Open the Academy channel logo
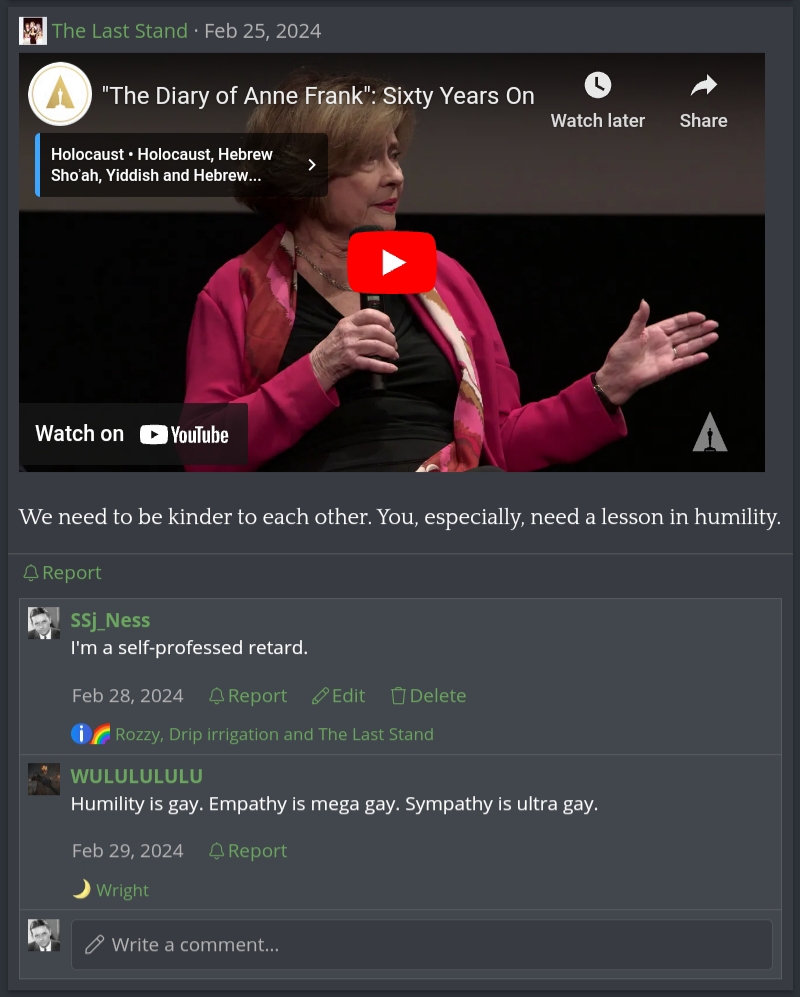The height and width of the screenshot is (997, 800). click(x=60, y=94)
